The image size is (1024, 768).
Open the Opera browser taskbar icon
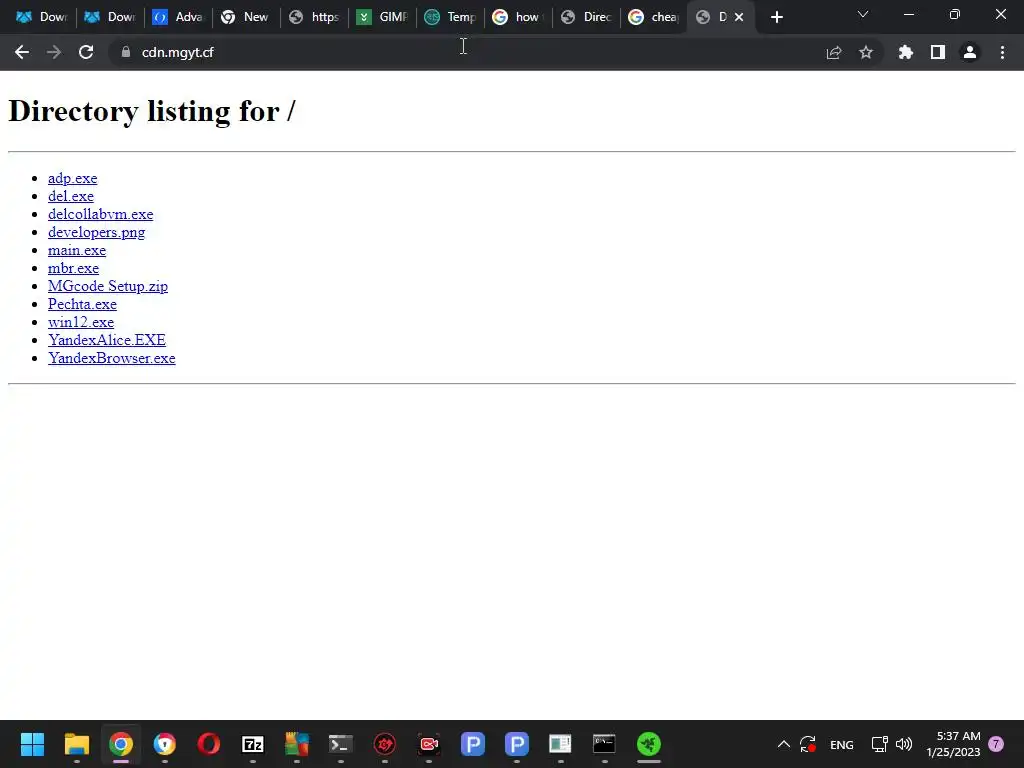[208, 744]
